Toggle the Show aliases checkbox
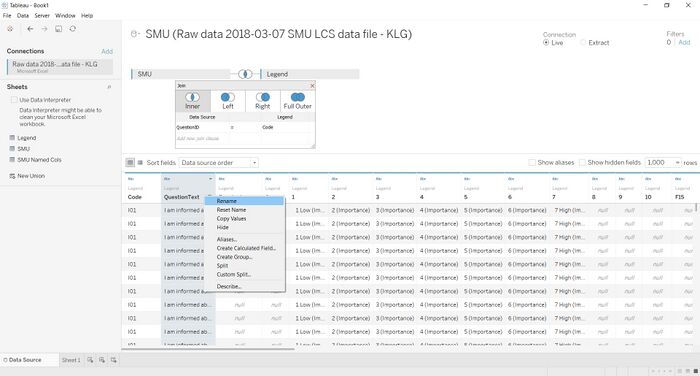This screenshot has width=700, height=376. tap(532, 163)
